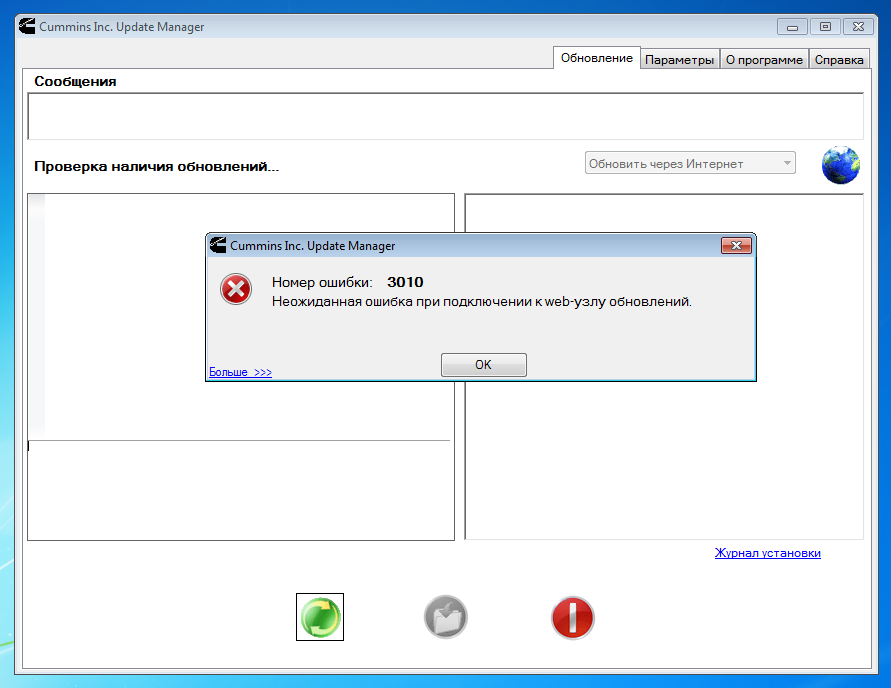
Task: Switch to the Обновление tab
Action: coord(597,58)
